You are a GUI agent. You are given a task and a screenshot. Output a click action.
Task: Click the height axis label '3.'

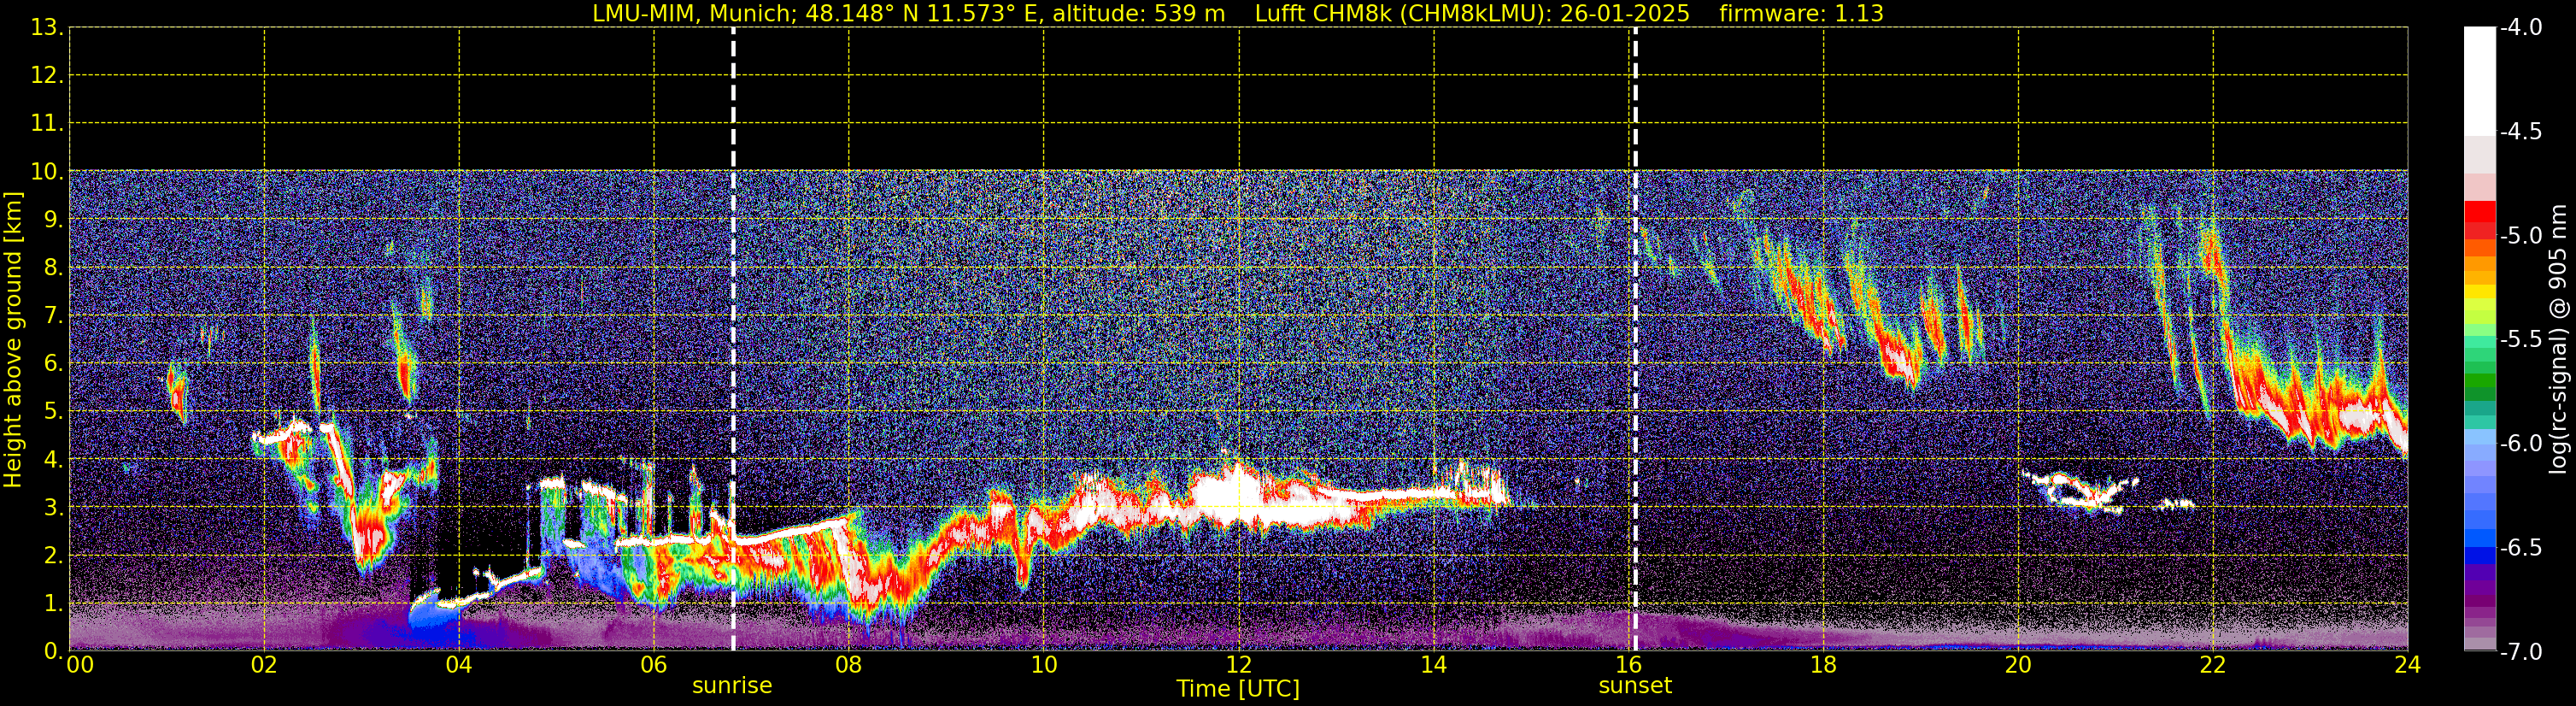pos(53,508)
